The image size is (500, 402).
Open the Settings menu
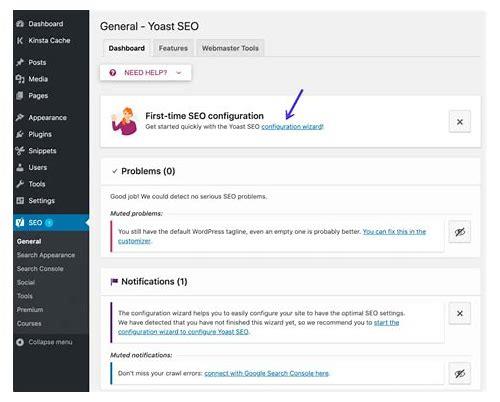point(51,201)
